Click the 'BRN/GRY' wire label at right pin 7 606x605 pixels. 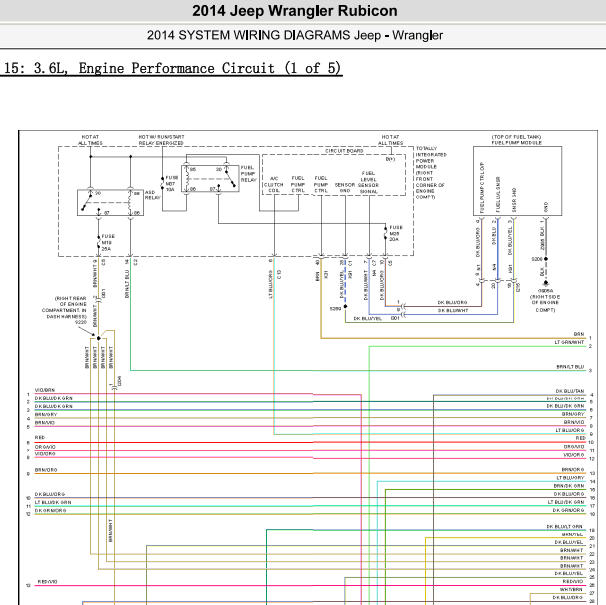(x=573, y=414)
